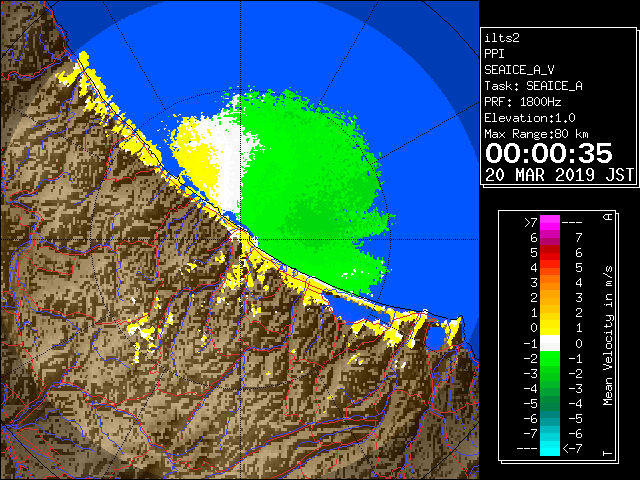Click the "T" marker at legend bottom
This screenshot has width=640, height=480.
point(608,453)
